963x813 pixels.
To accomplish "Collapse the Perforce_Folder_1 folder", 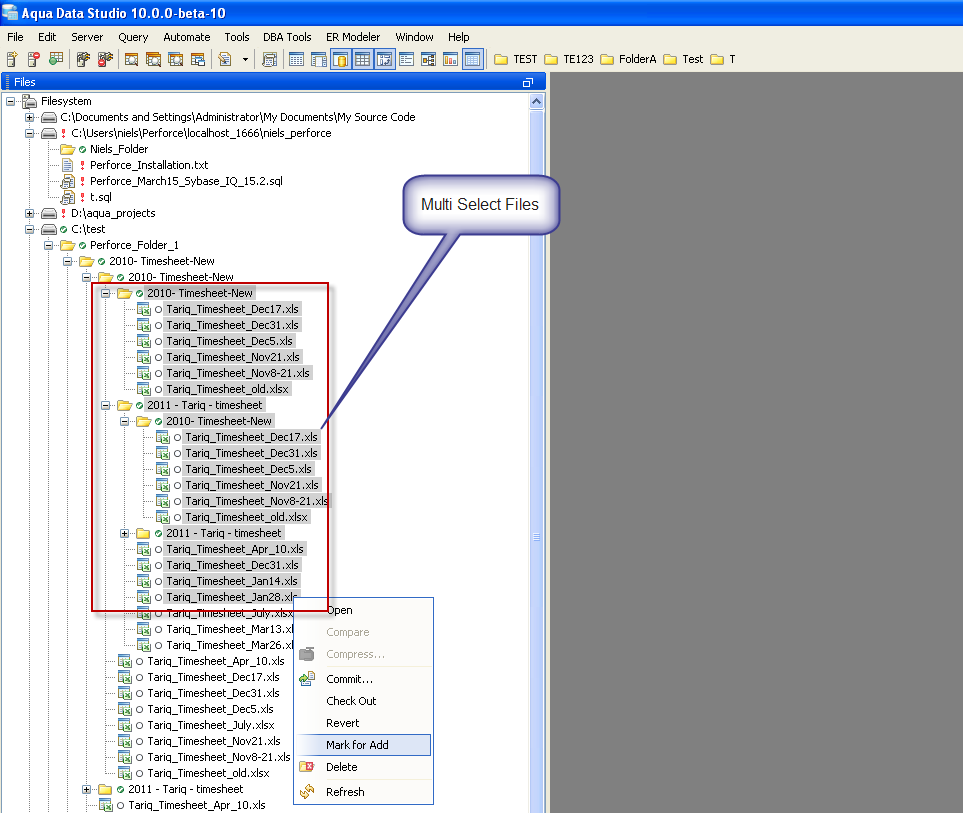I will click(49, 245).
